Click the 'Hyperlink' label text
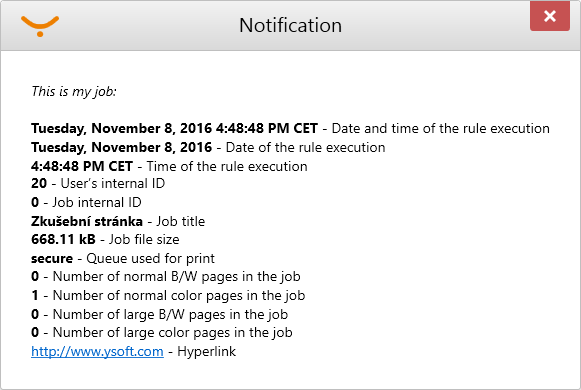581x390 pixels. [x=206, y=351]
